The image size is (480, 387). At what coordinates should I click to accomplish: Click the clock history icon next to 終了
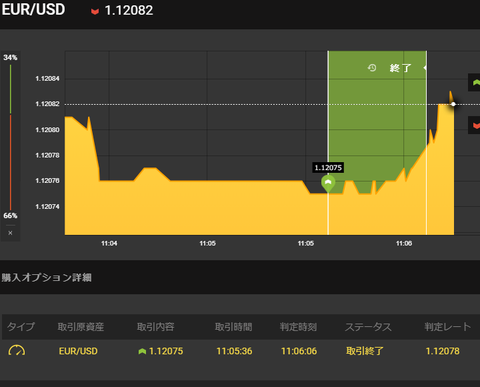coord(372,68)
